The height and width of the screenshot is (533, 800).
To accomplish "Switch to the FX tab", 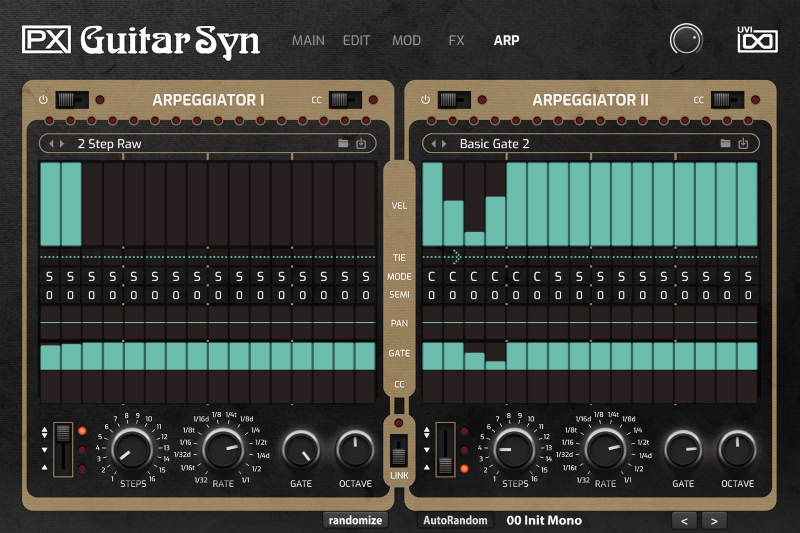I will (456, 40).
